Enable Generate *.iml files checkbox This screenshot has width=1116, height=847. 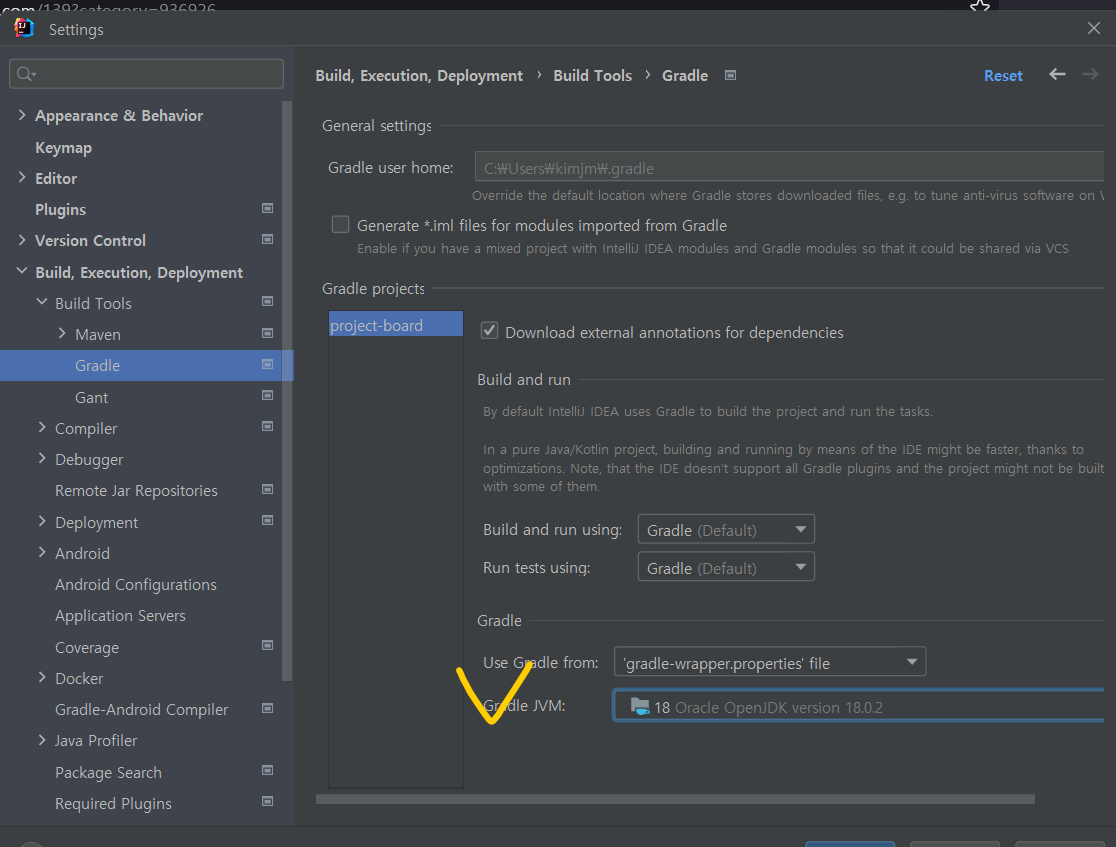pos(341,225)
